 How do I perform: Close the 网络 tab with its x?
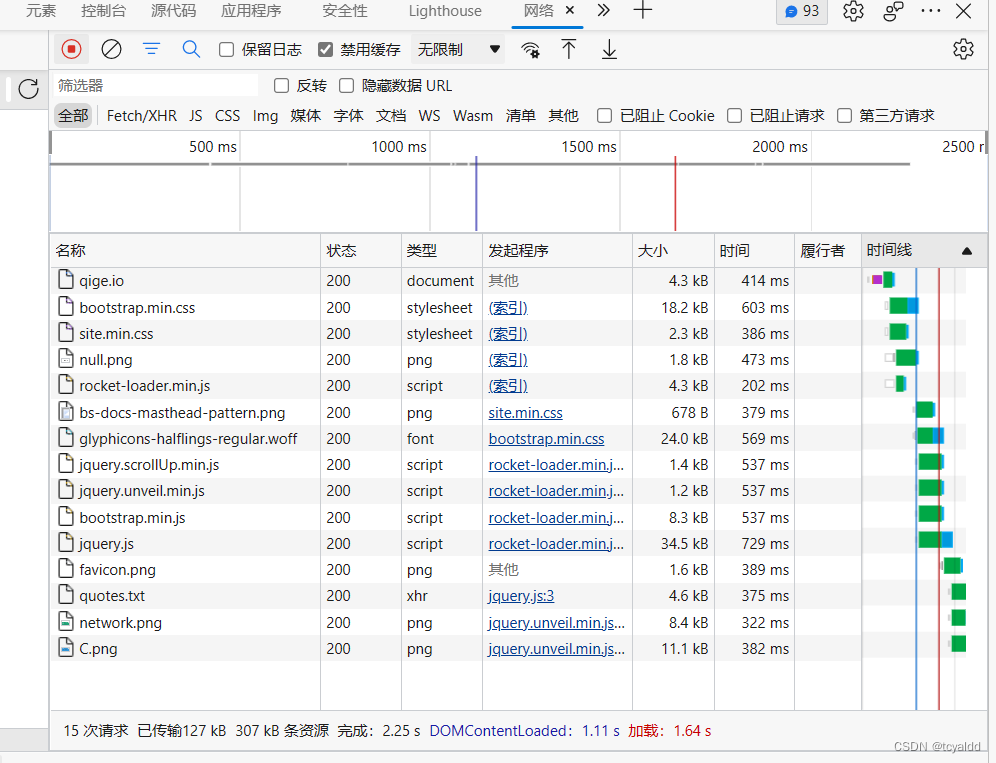570,10
